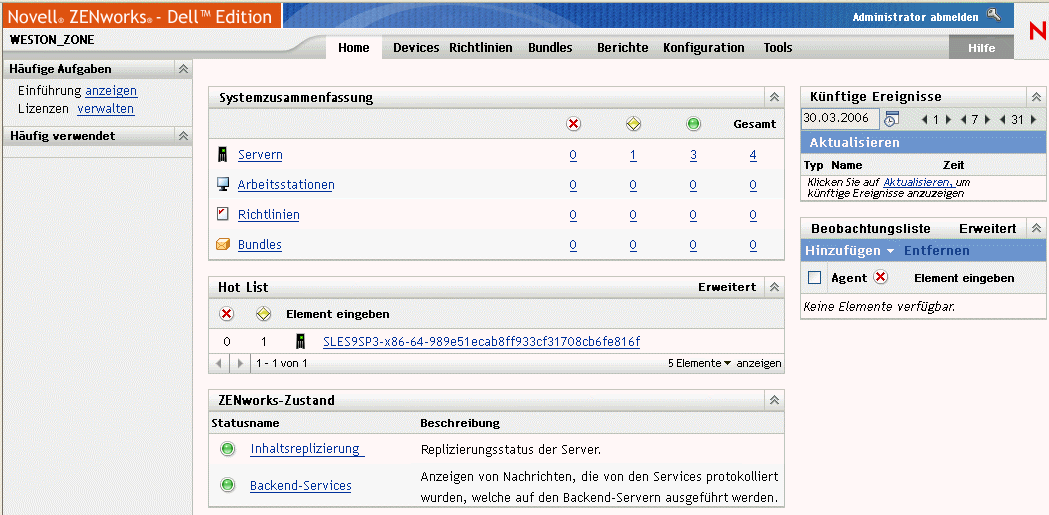Click the monitor icon beside Arbeitsstationen
Screen dimensions: 1049x515
point(223,185)
